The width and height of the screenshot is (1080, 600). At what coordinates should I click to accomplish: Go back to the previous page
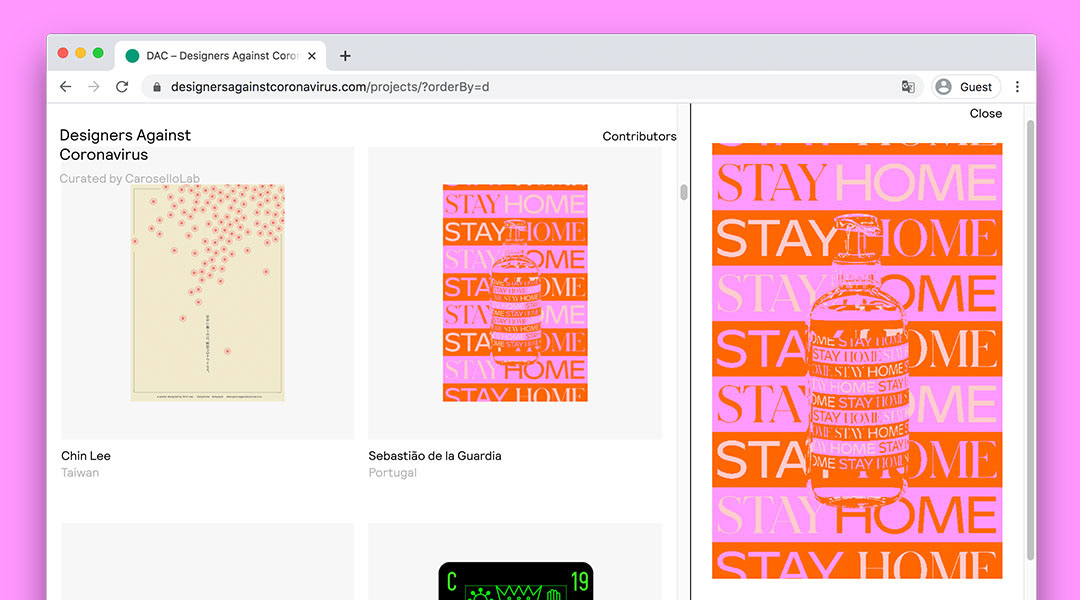pos(65,87)
